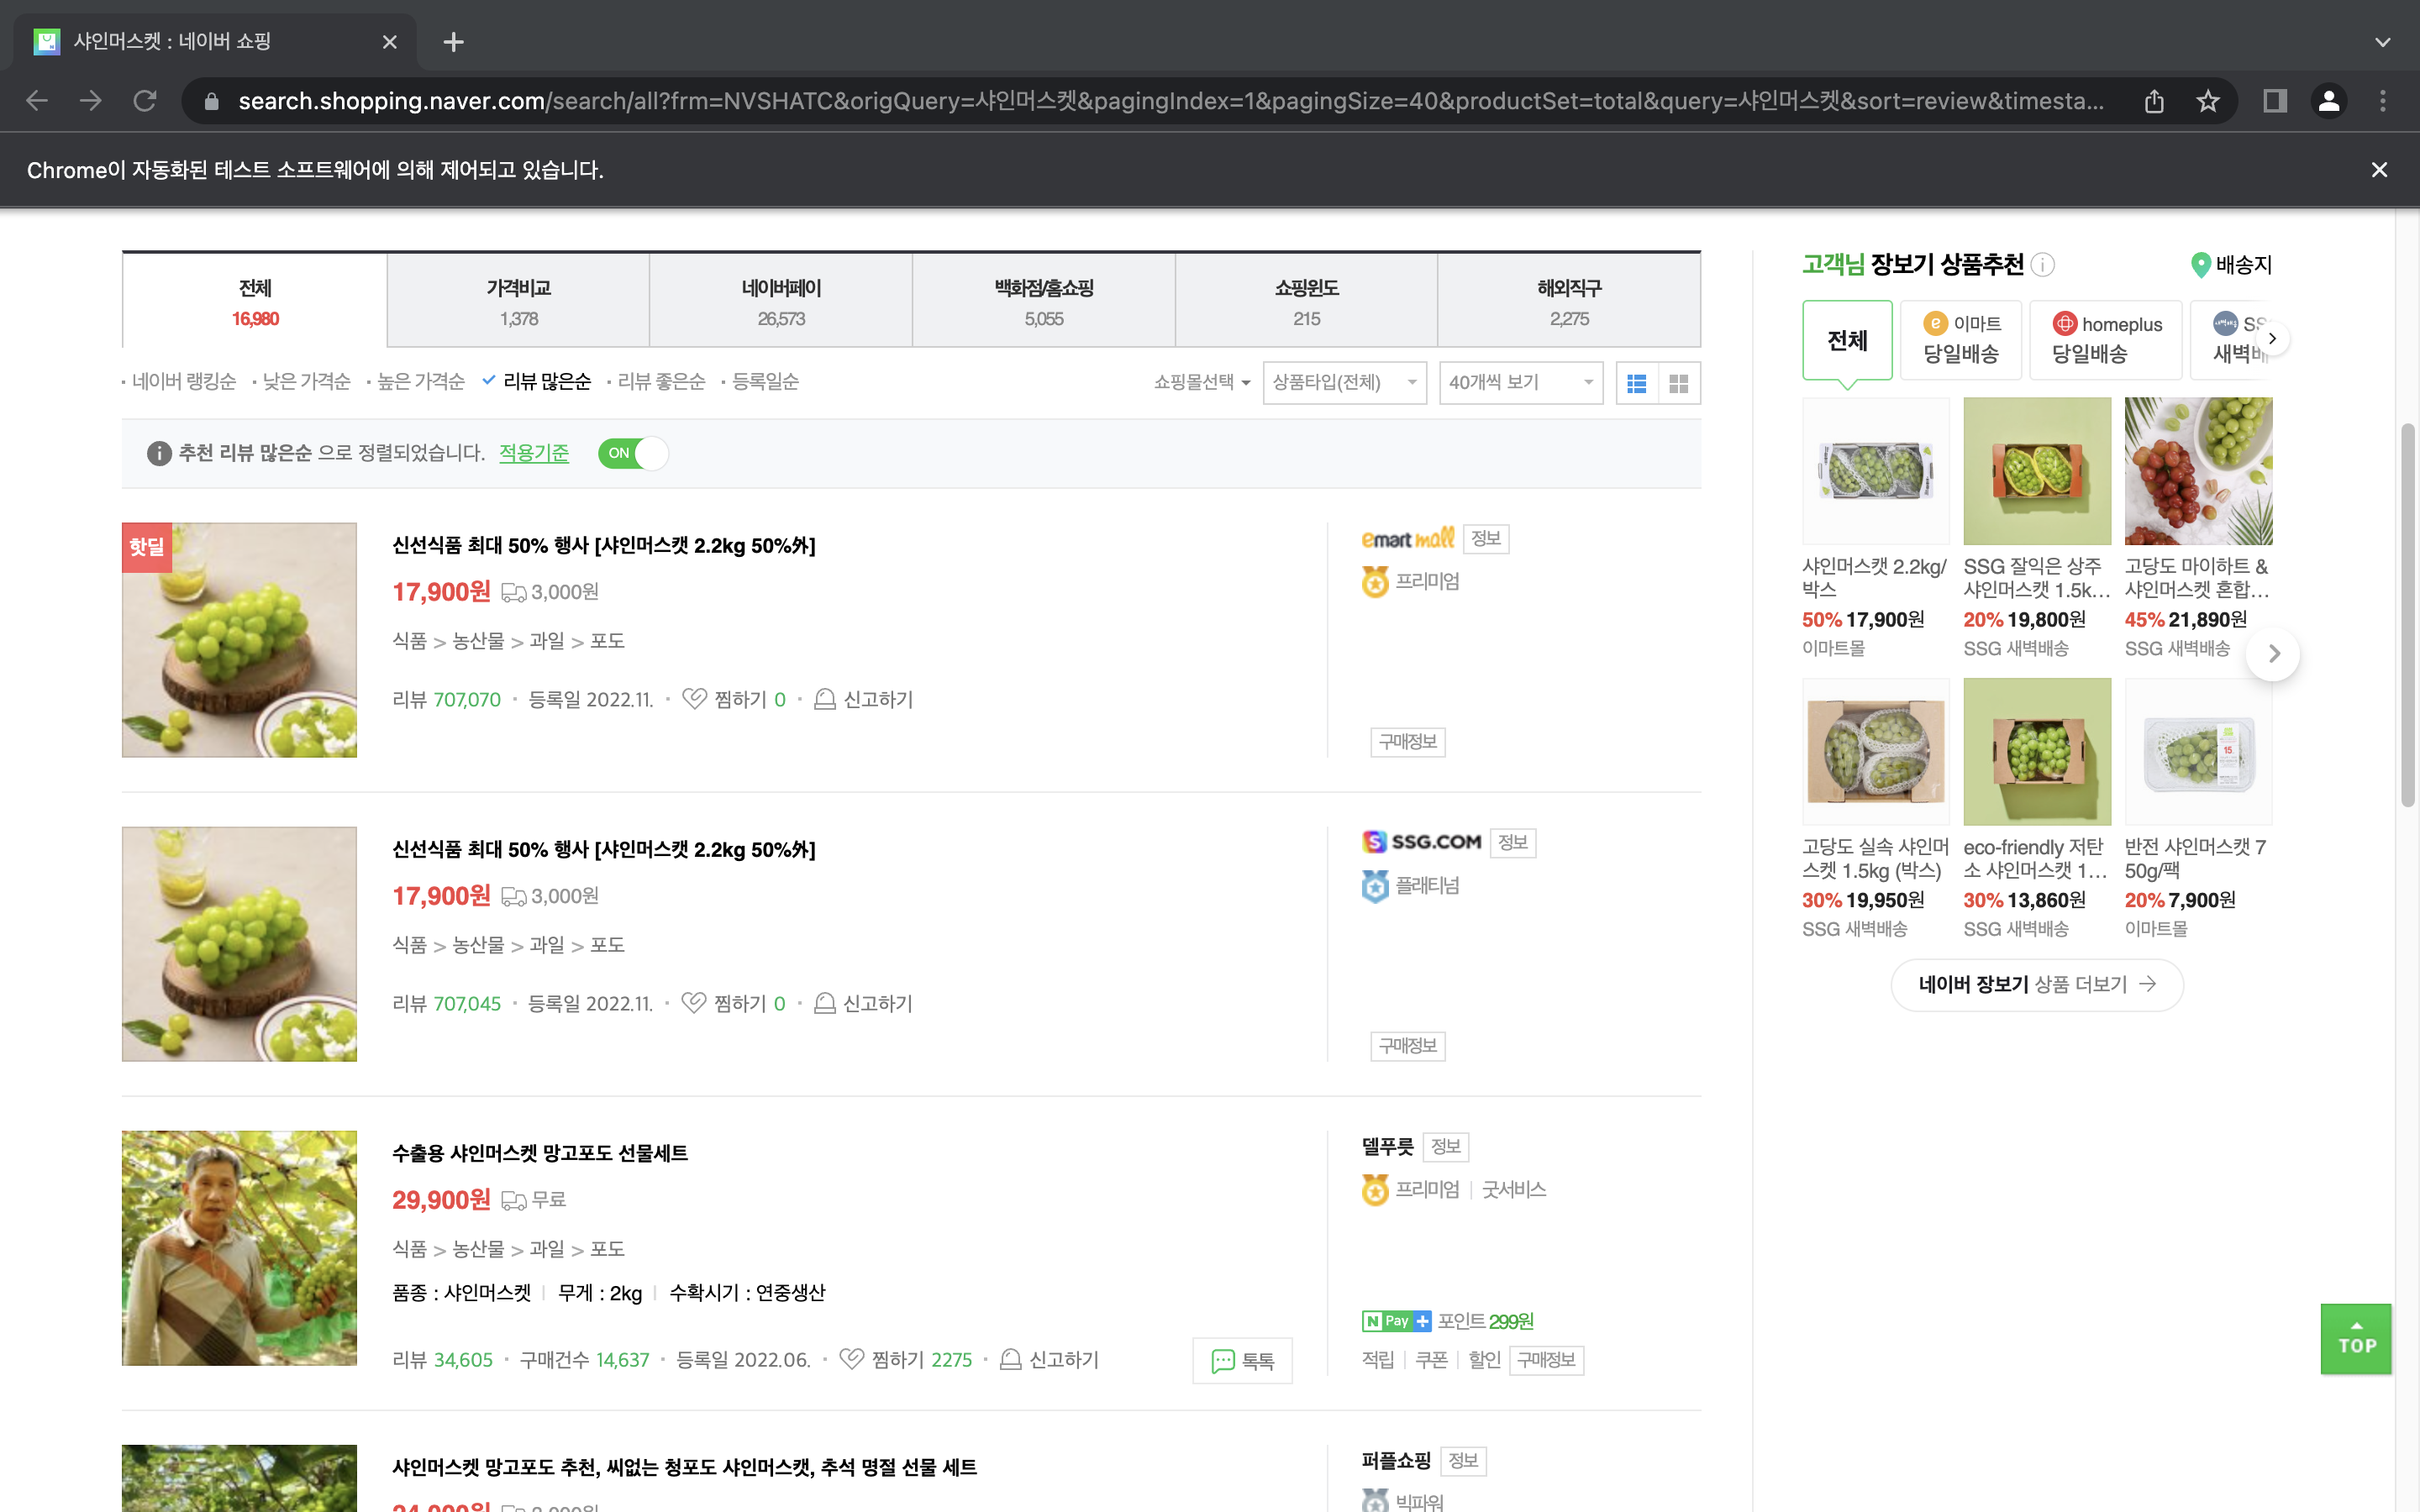Open a new browser tab
The image size is (2420, 1512).
(x=453, y=42)
